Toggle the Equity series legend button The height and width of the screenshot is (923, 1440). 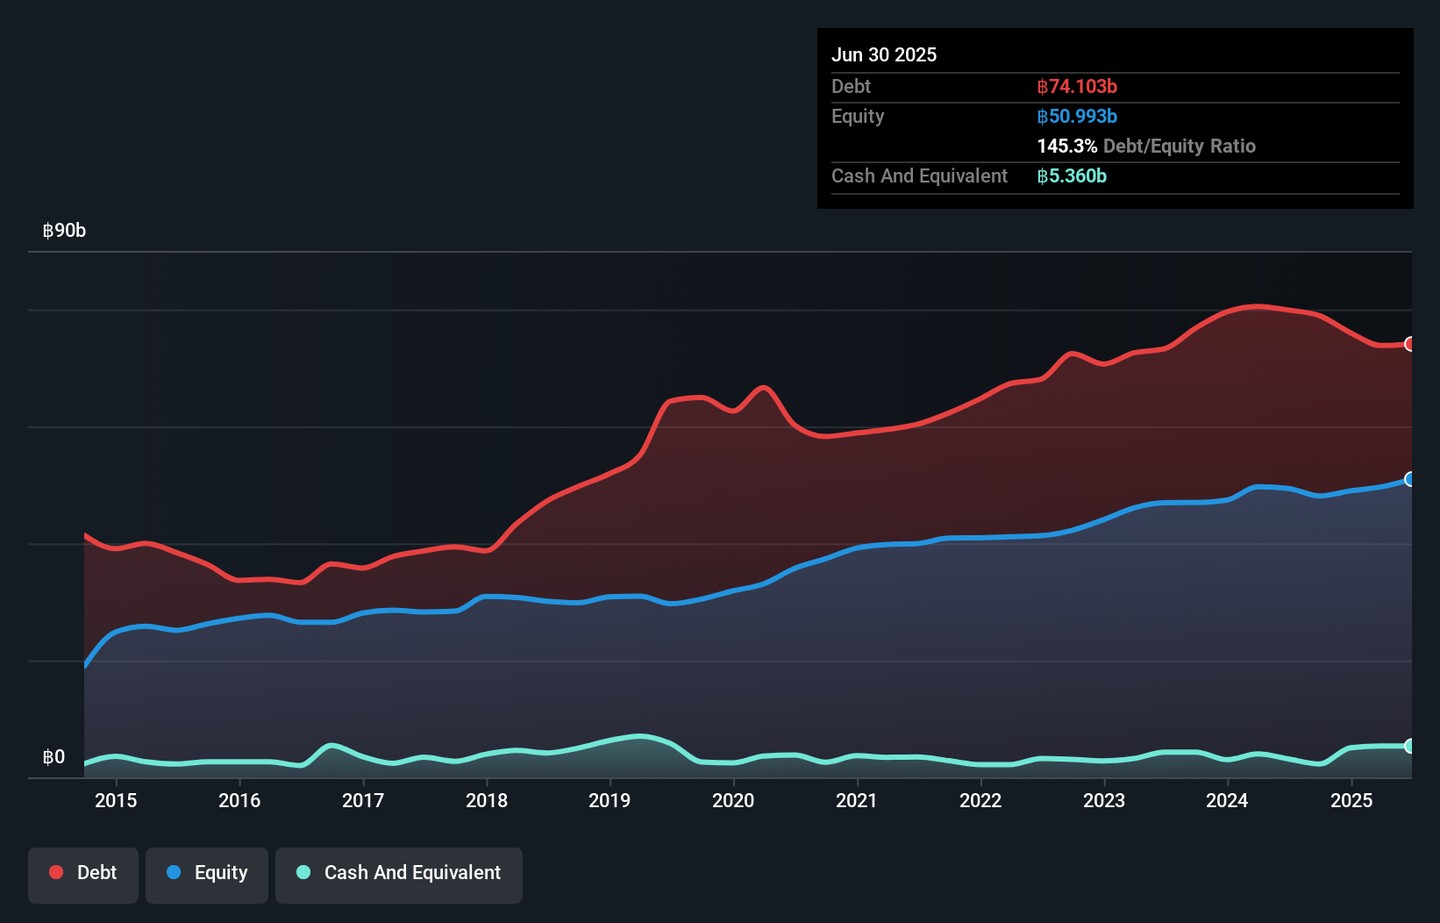tap(206, 874)
